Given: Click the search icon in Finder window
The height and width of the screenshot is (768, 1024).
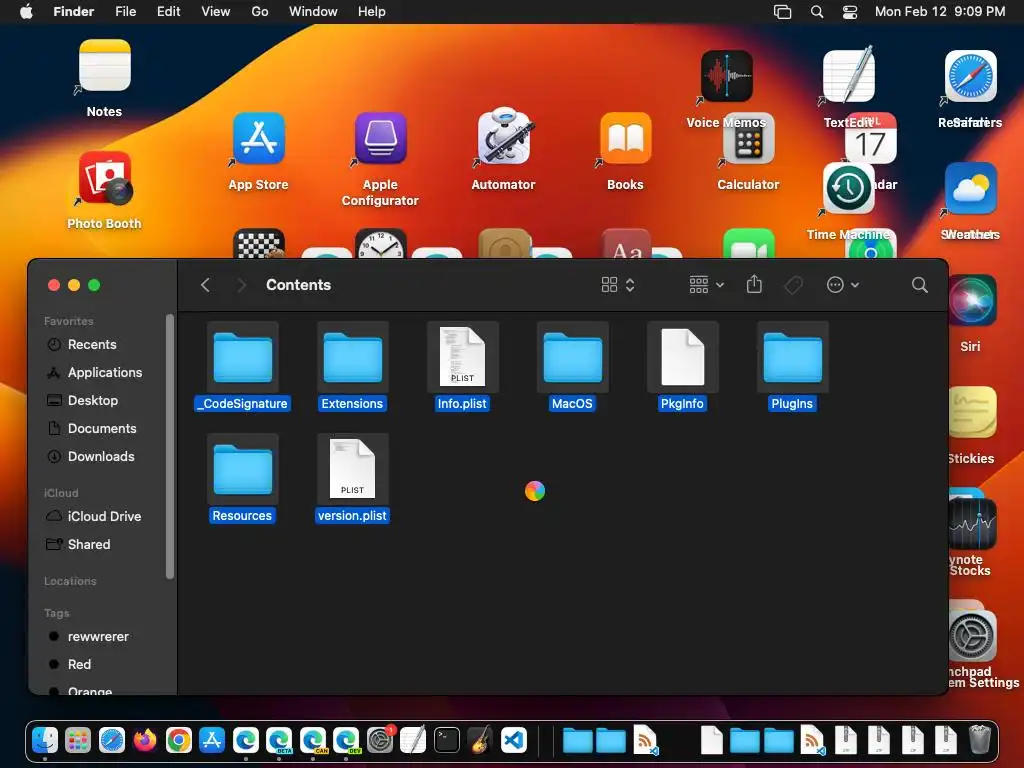Looking at the screenshot, I should pos(920,285).
